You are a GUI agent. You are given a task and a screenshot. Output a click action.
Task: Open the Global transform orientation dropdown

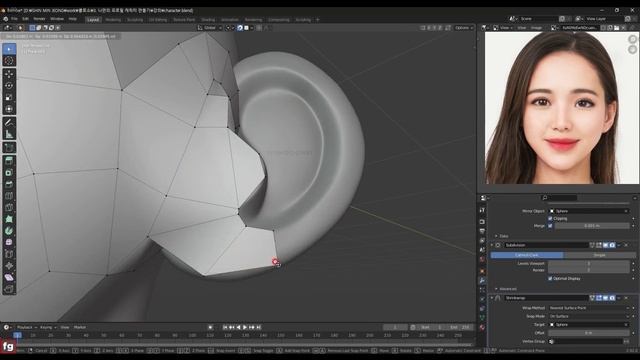(x=210, y=28)
